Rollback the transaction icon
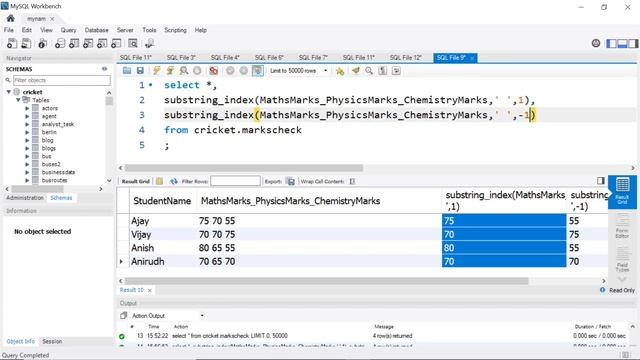 pyautogui.click(x=244, y=71)
